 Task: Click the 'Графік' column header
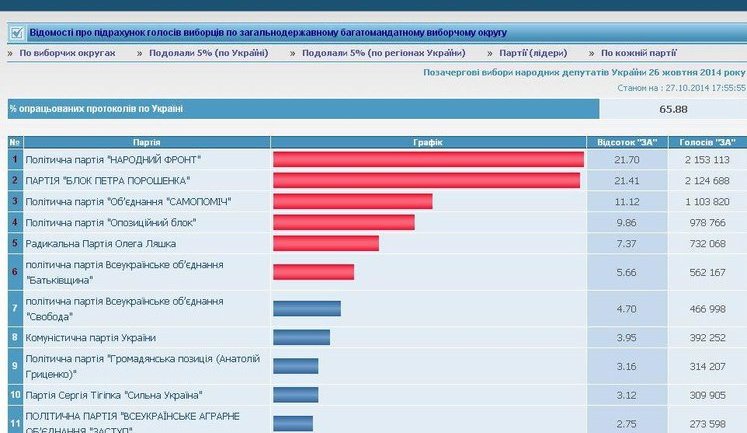point(428,142)
